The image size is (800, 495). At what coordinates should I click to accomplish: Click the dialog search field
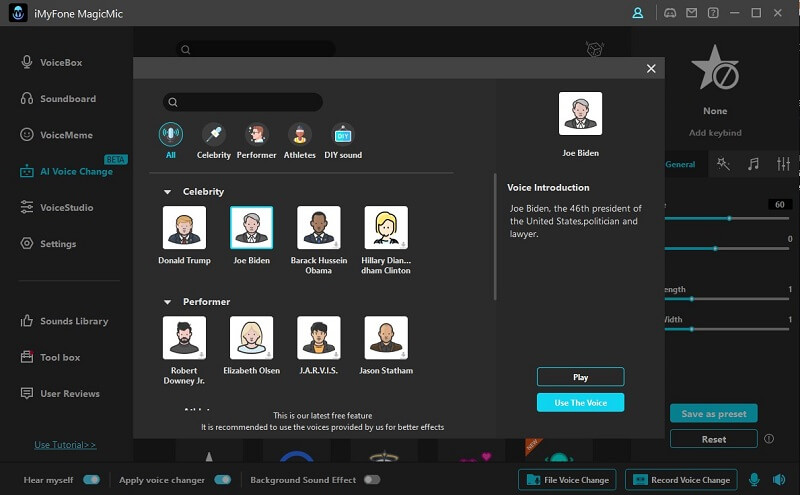click(x=243, y=102)
